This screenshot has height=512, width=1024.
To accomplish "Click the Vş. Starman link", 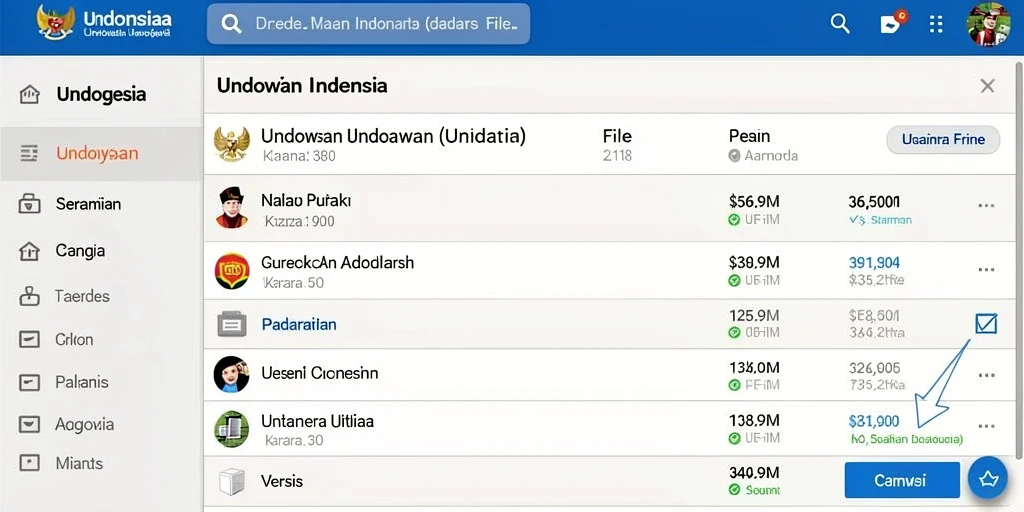I will coord(880,220).
